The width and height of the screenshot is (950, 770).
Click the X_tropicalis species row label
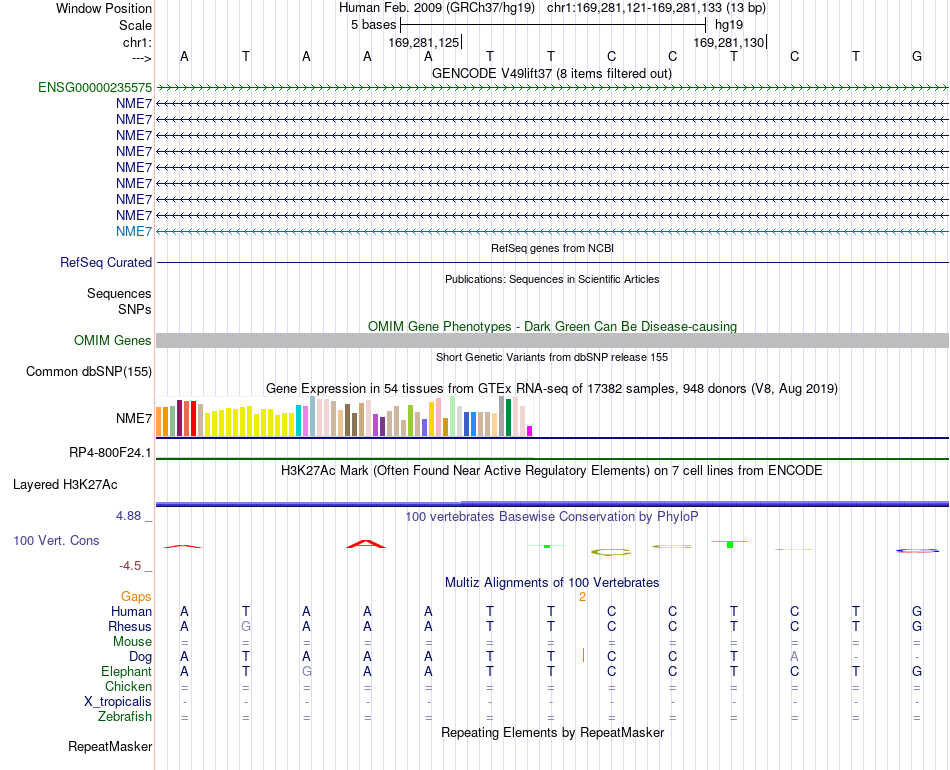click(x=118, y=702)
